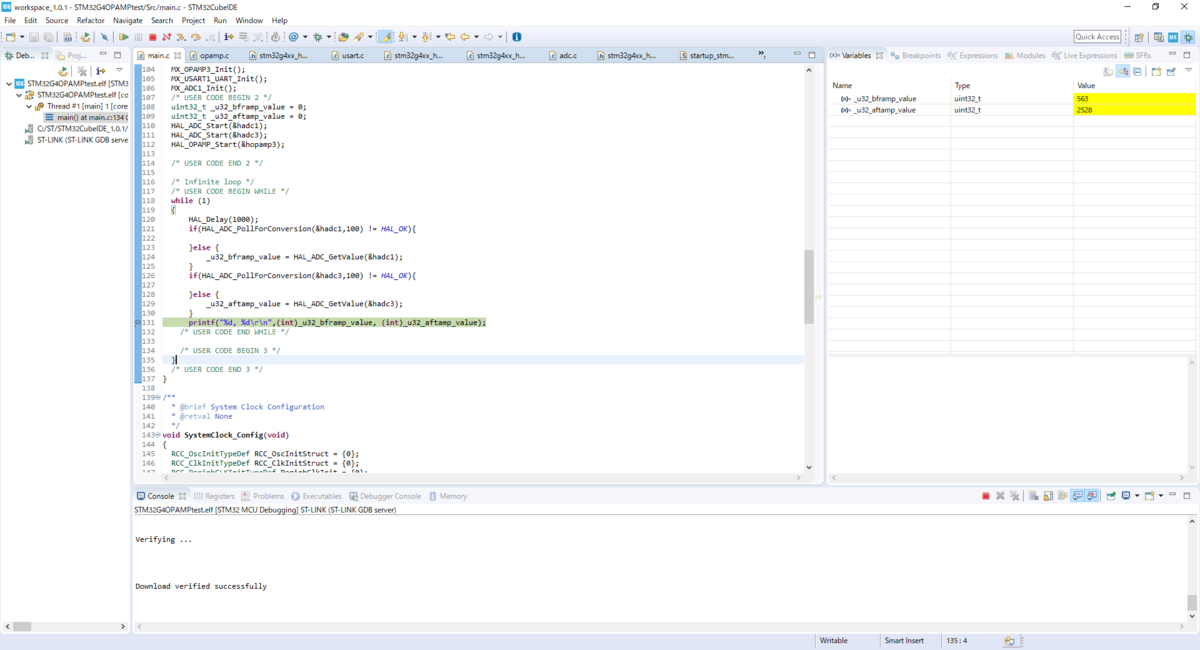Select the main() at main.c stack frame
The width and height of the screenshot is (1200, 650).
[88, 117]
